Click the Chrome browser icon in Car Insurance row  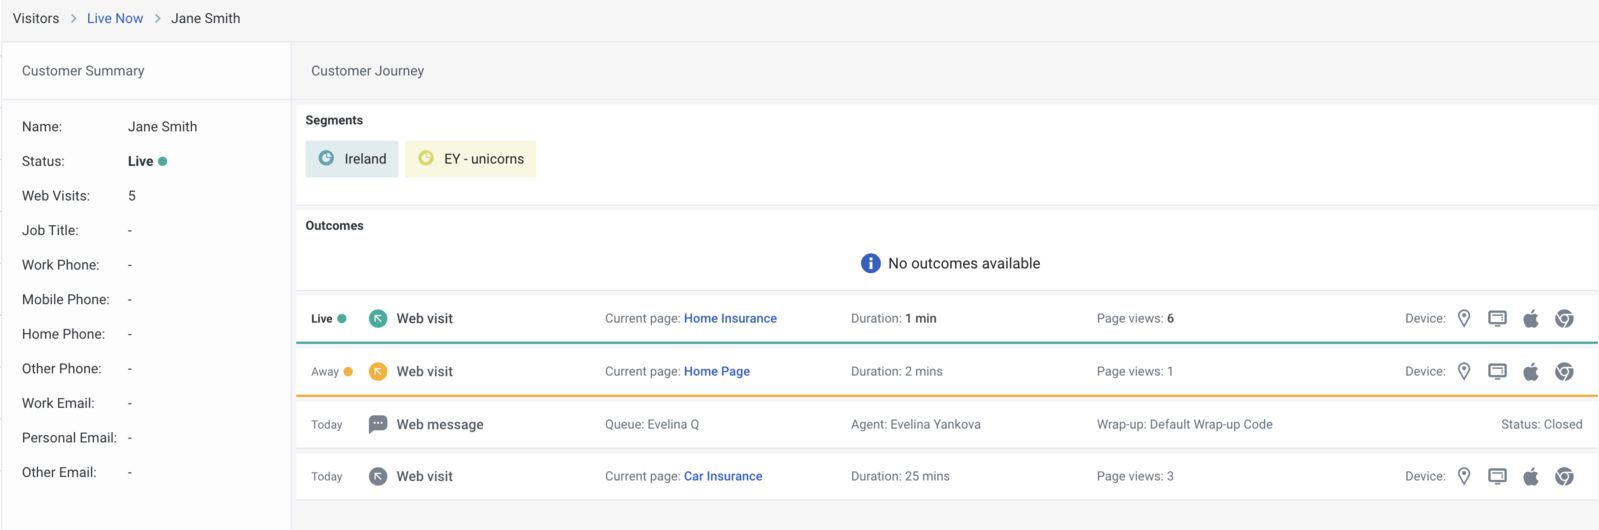[1564, 477]
